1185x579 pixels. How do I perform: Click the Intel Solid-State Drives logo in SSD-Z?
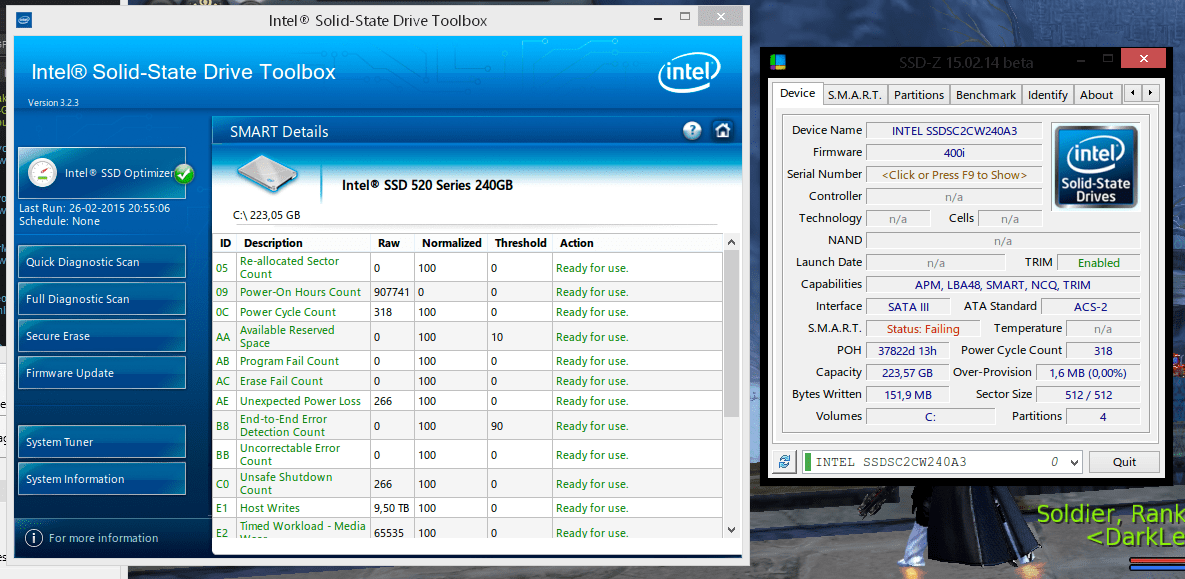pyautogui.click(x=1096, y=167)
